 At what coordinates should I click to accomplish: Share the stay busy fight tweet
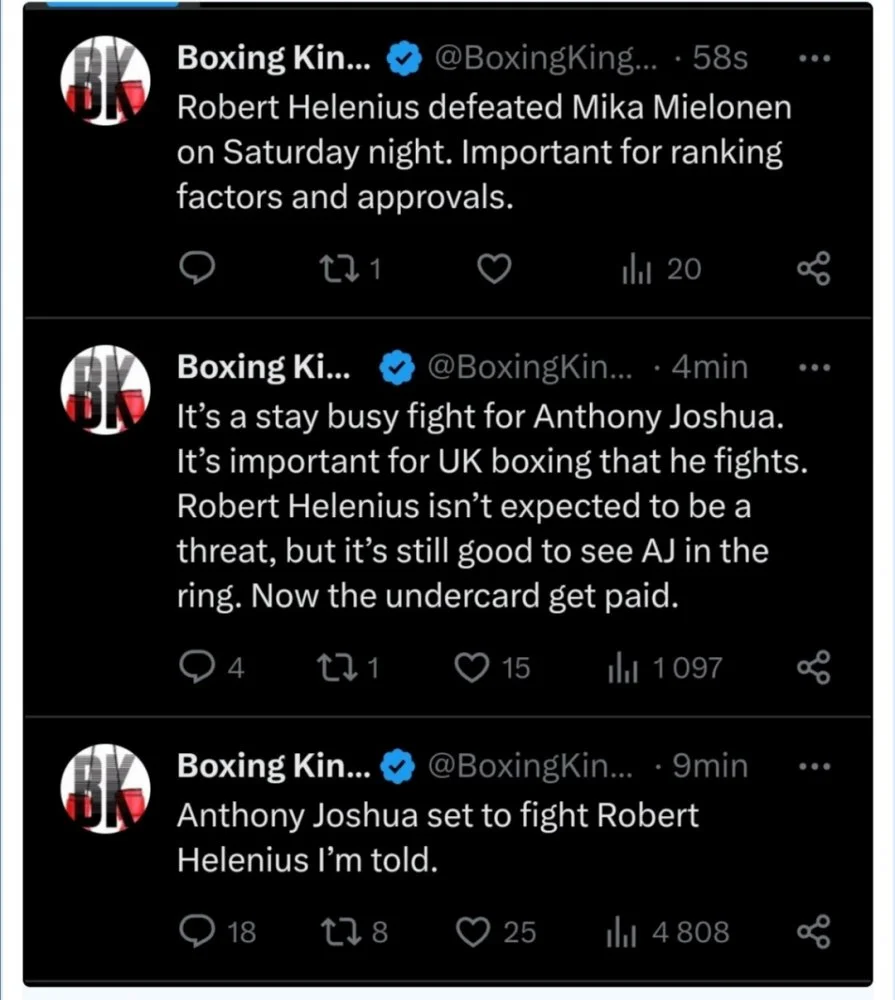813,667
